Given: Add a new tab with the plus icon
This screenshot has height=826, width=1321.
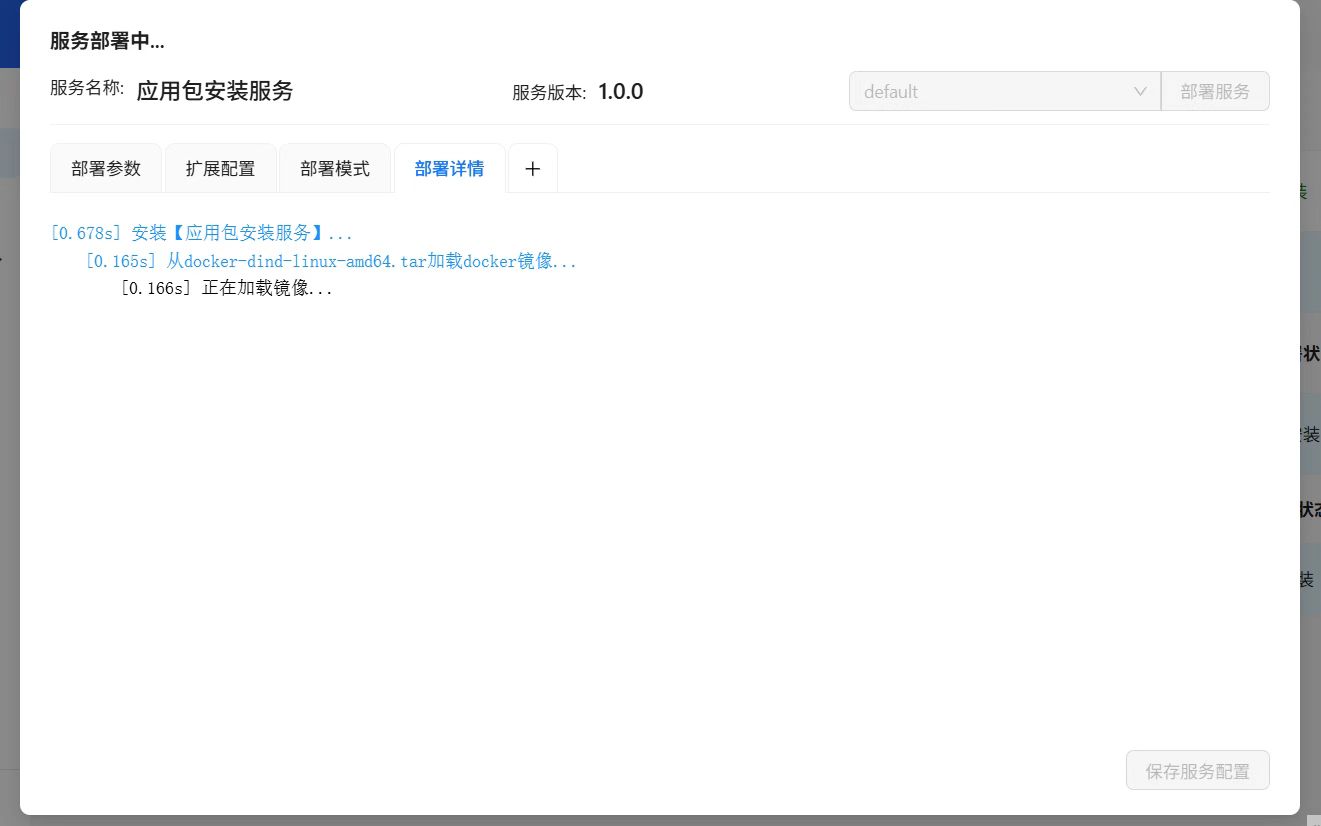Looking at the screenshot, I should (x=533, y=169).
